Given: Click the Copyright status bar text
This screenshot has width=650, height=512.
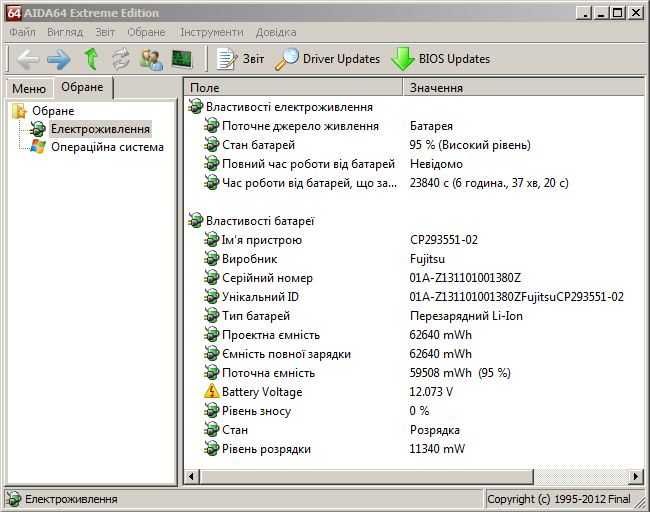Looking at the screenshot, I should (x=559, y=499).
